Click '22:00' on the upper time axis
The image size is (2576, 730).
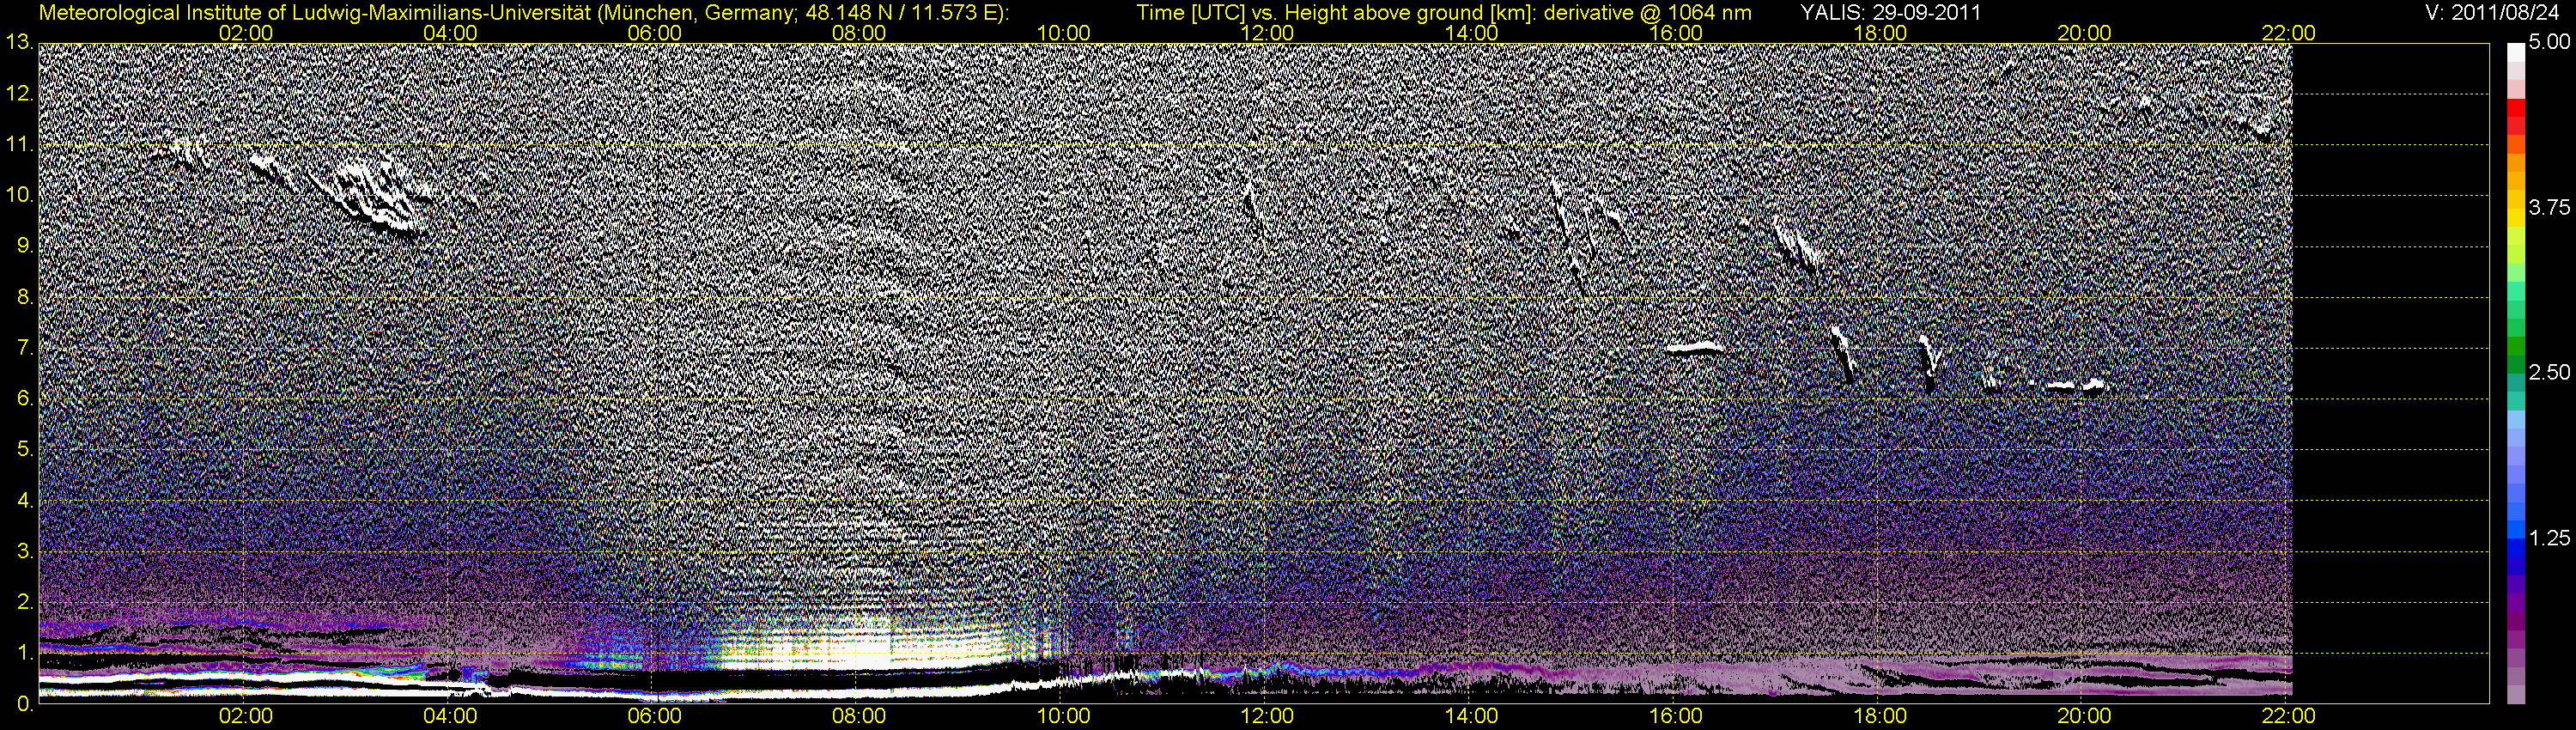(x=2288, y=33)
